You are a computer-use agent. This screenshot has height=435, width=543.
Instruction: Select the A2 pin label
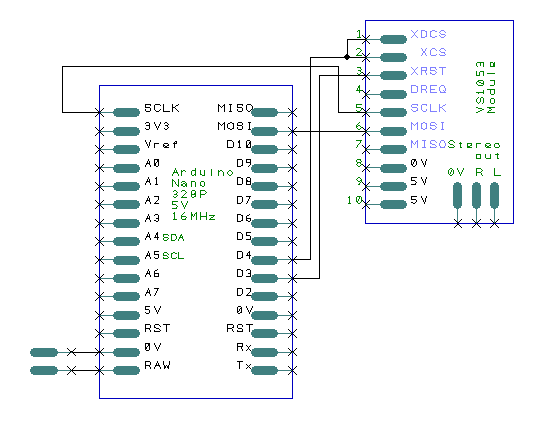[152, 200]
